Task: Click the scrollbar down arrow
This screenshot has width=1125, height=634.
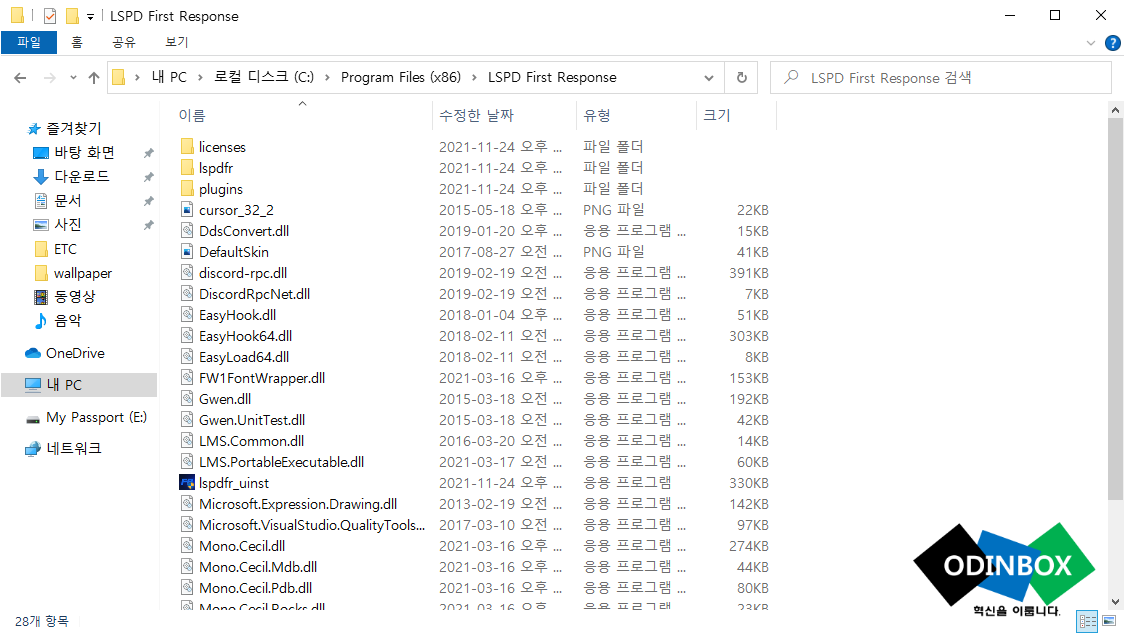Action: click(x=1115, y=602)
